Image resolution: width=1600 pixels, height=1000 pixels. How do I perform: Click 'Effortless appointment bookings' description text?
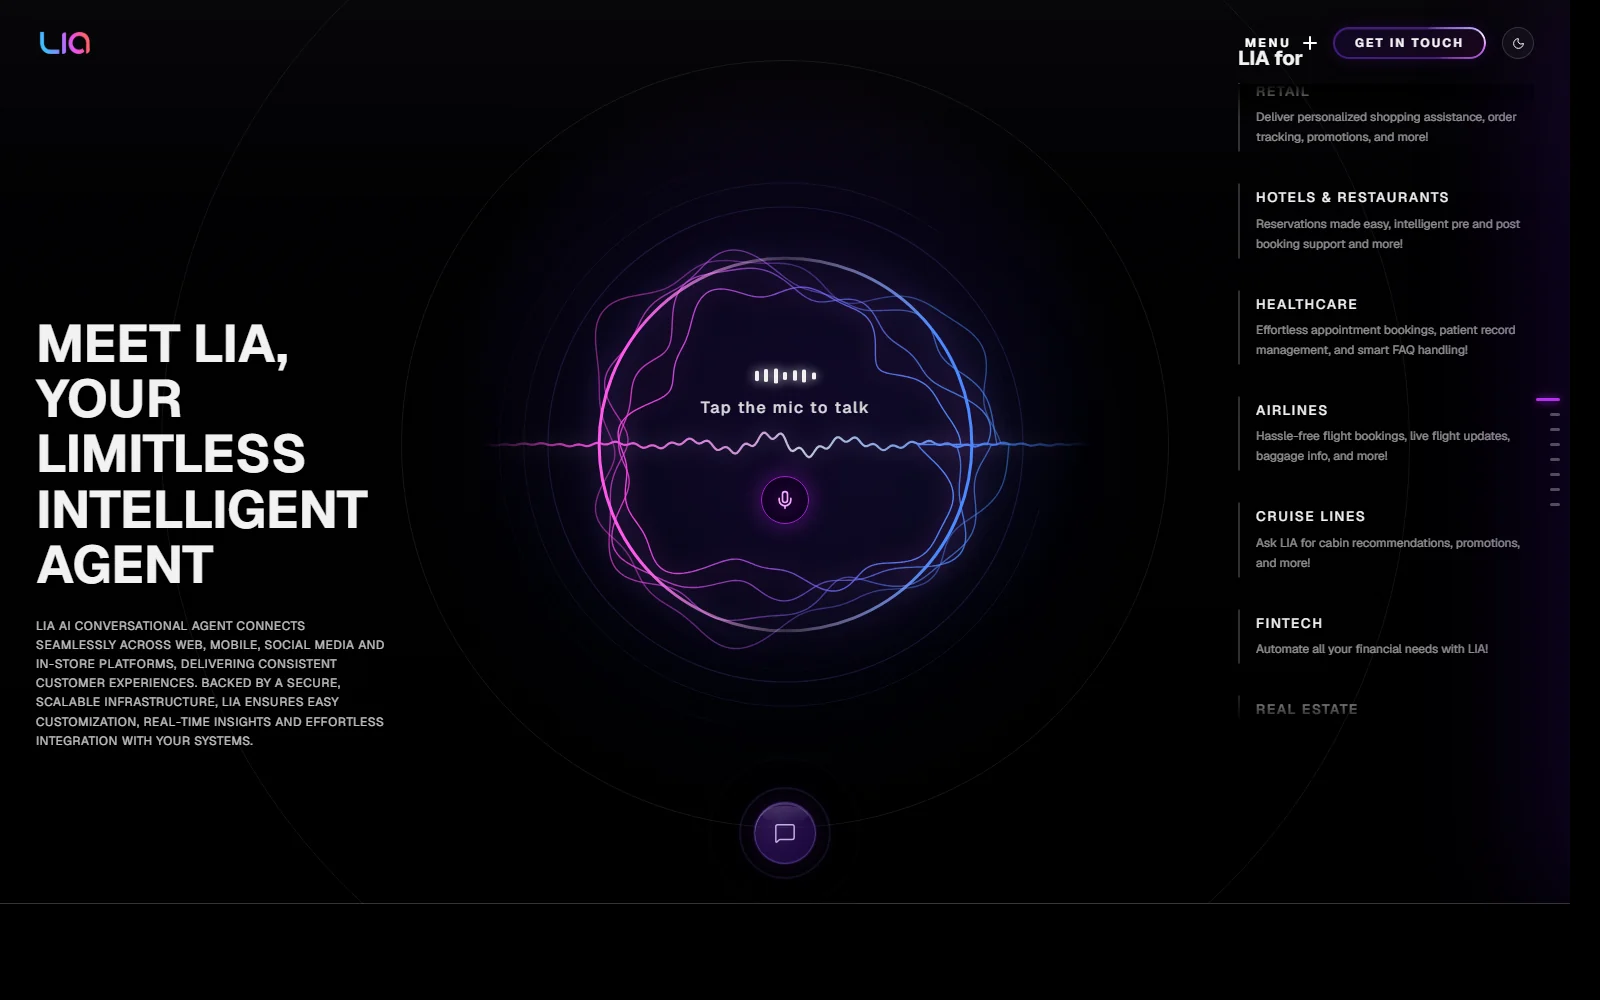tap(1385, 340)
